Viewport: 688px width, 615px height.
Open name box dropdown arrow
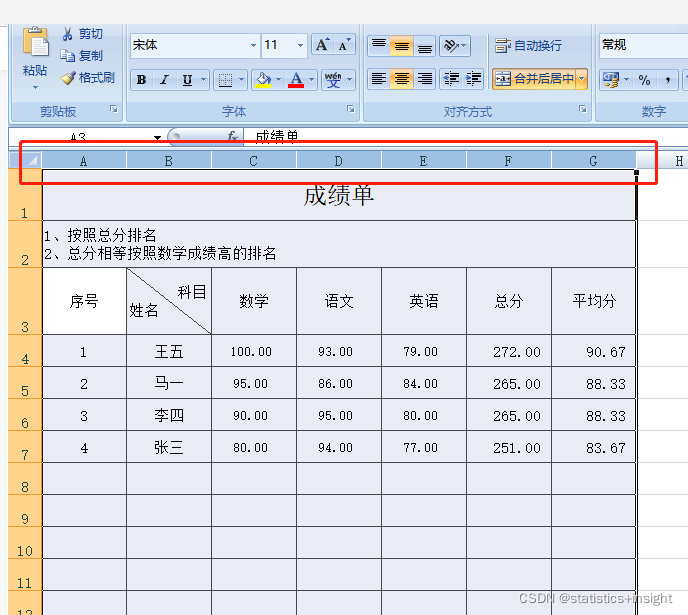pos(157,137)
